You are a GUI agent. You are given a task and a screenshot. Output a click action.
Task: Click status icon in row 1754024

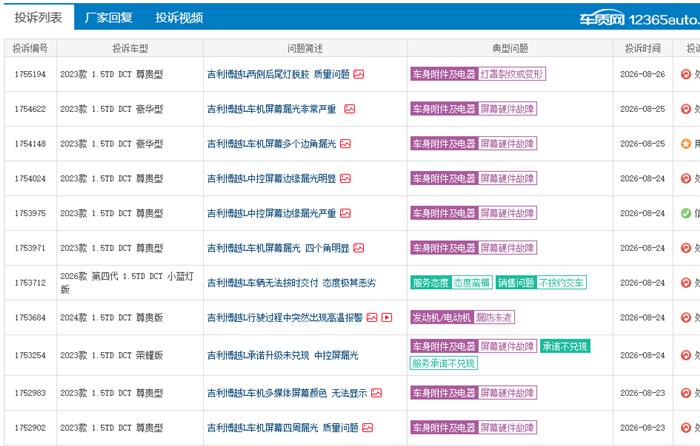(x=686, y=179)
